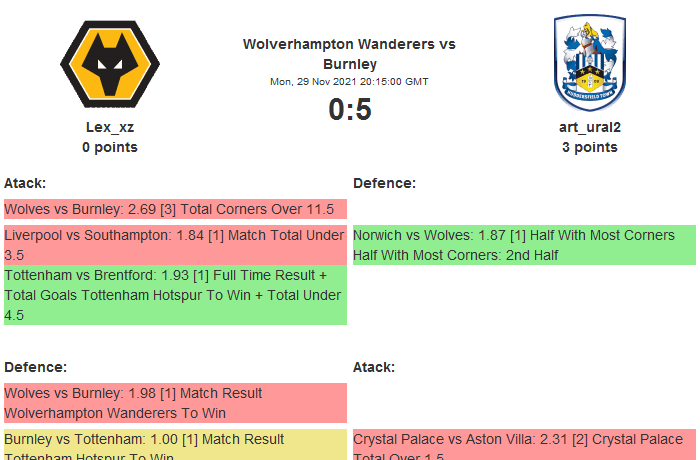
Task: Select the Norwich vs Wolves corners bet
Action: click(x=524, y=245)
